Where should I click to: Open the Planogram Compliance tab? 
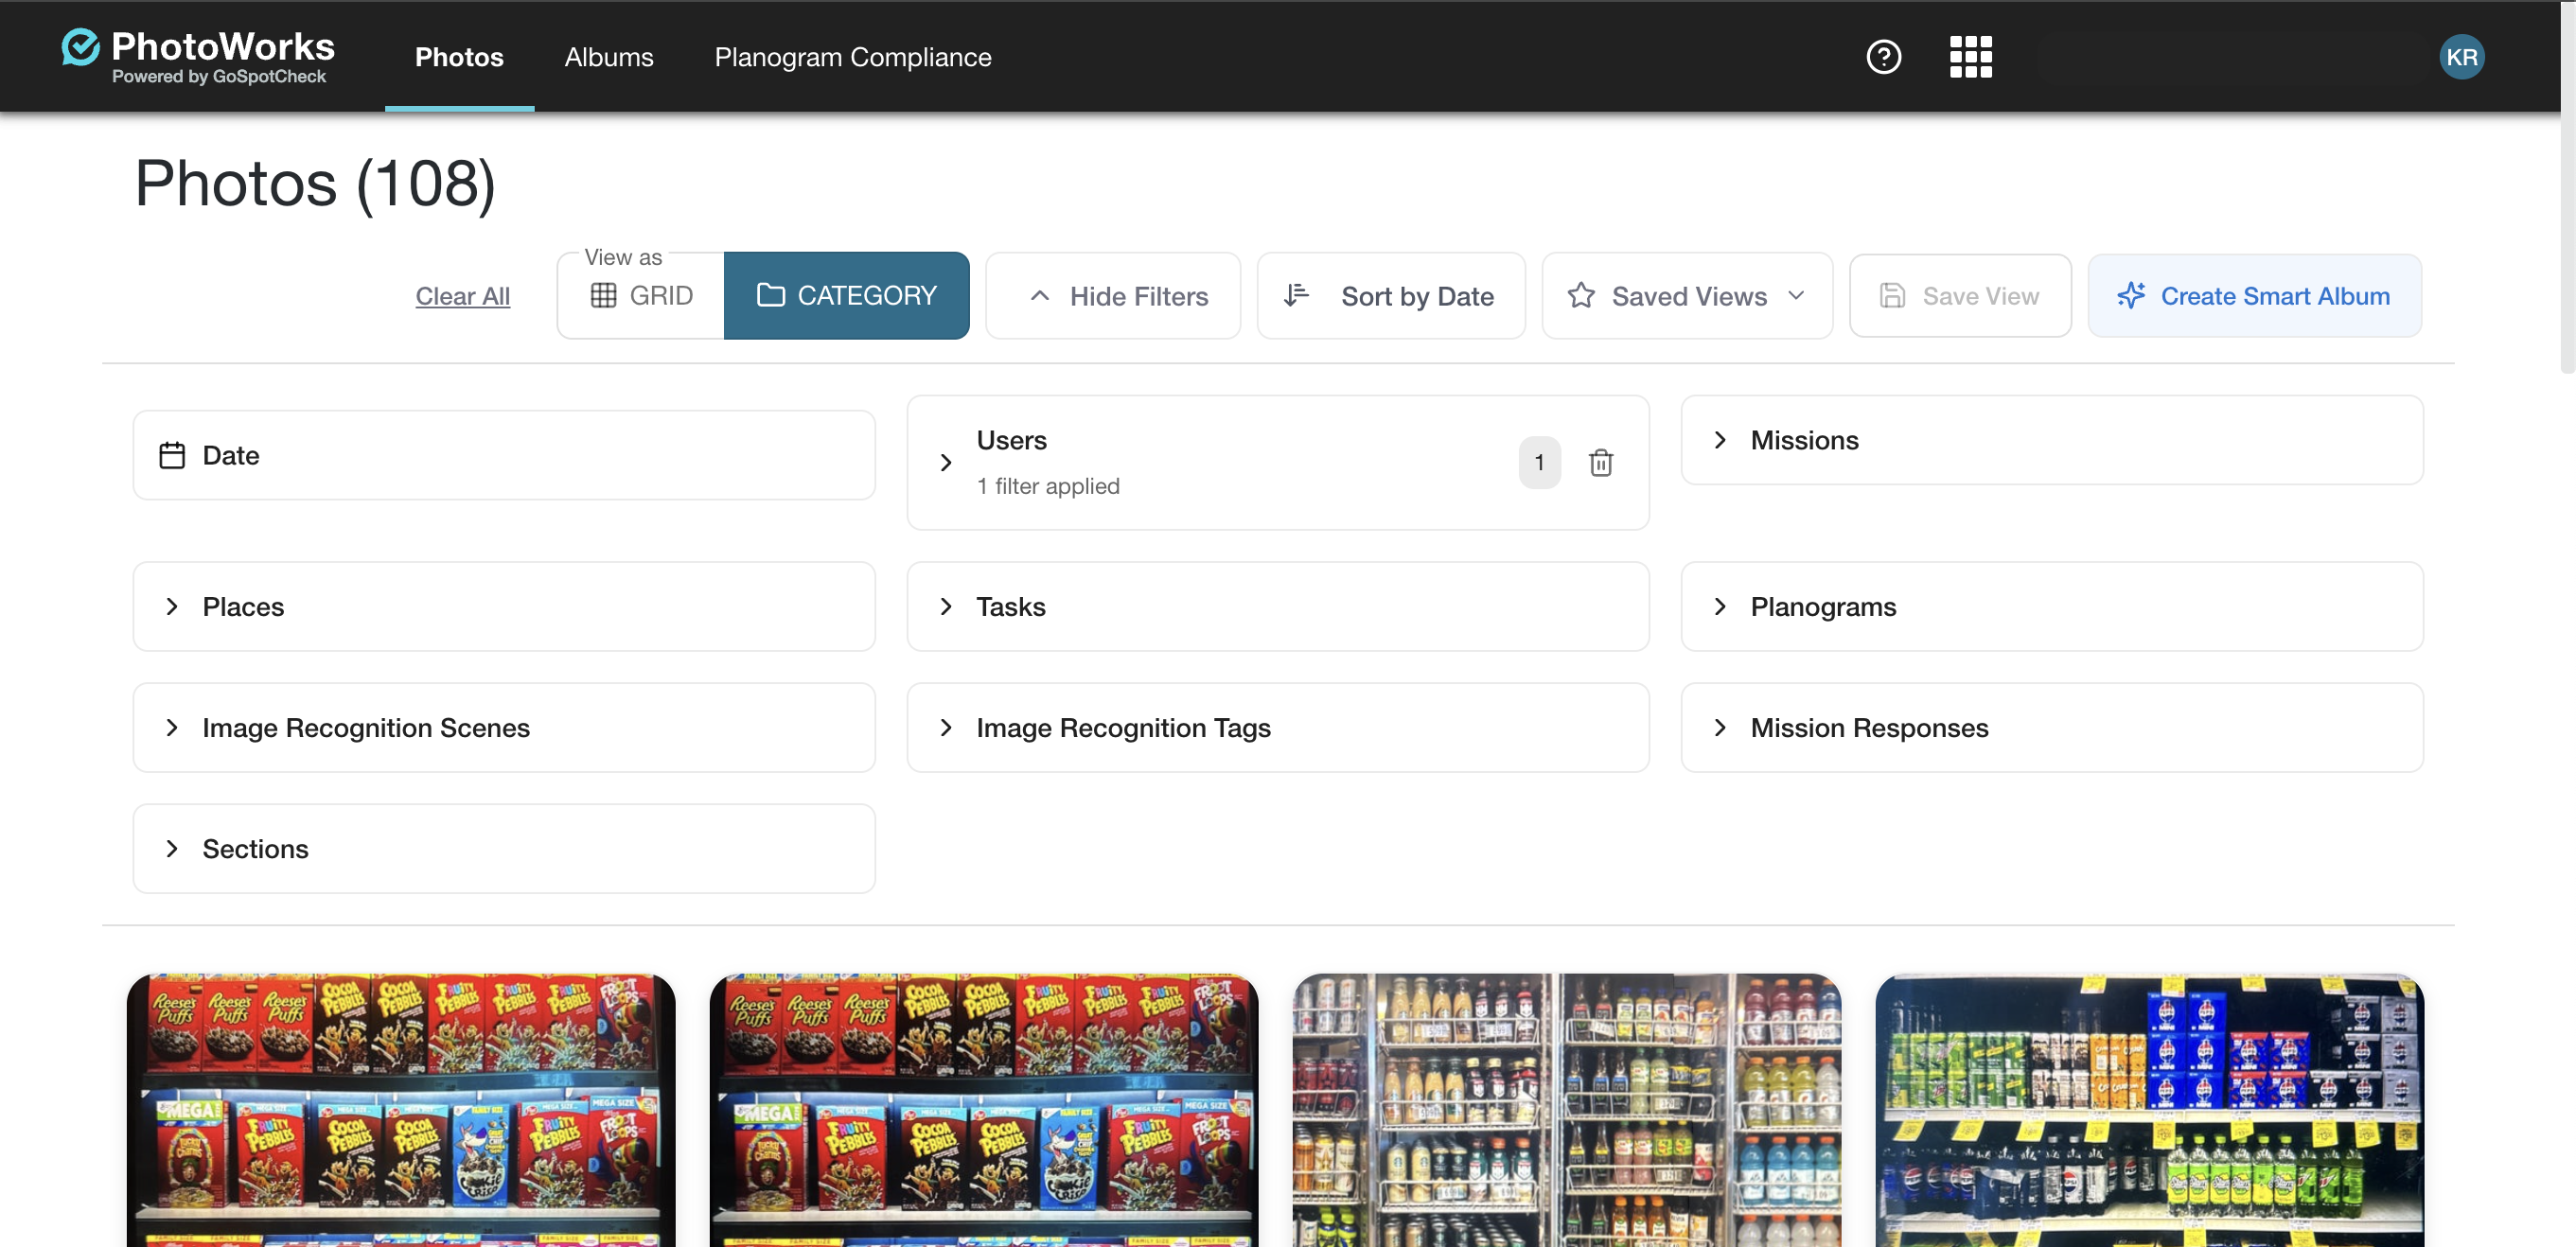[x=852, y=57]
